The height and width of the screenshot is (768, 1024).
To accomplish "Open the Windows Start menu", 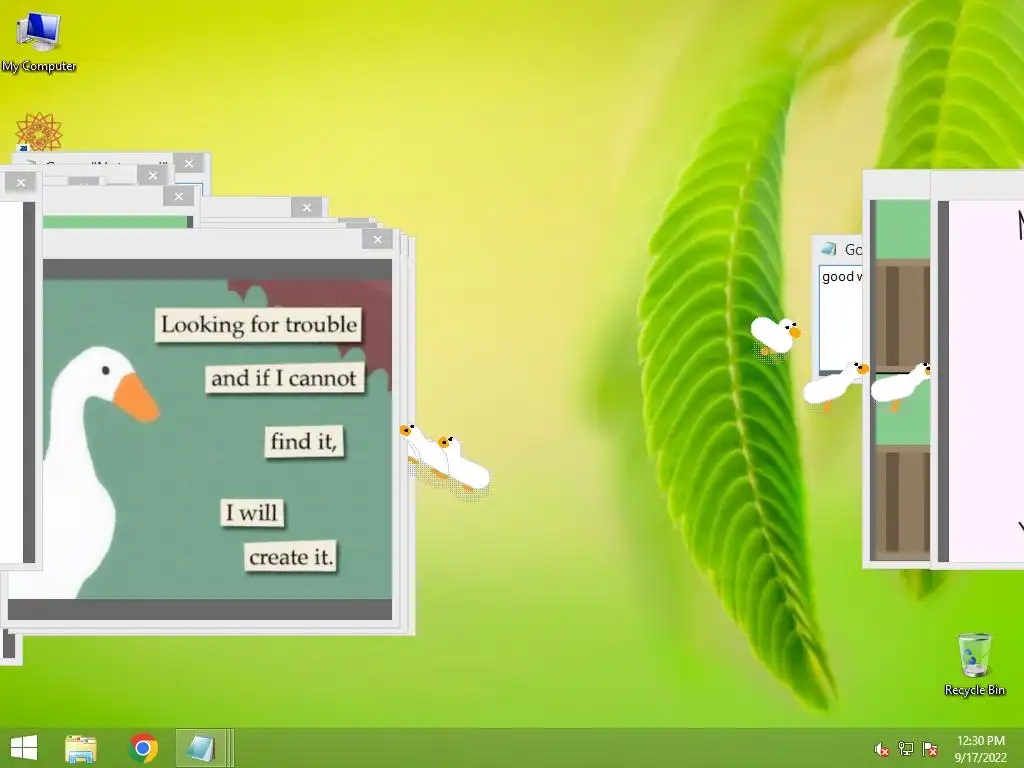I will [x=24, y=748].
